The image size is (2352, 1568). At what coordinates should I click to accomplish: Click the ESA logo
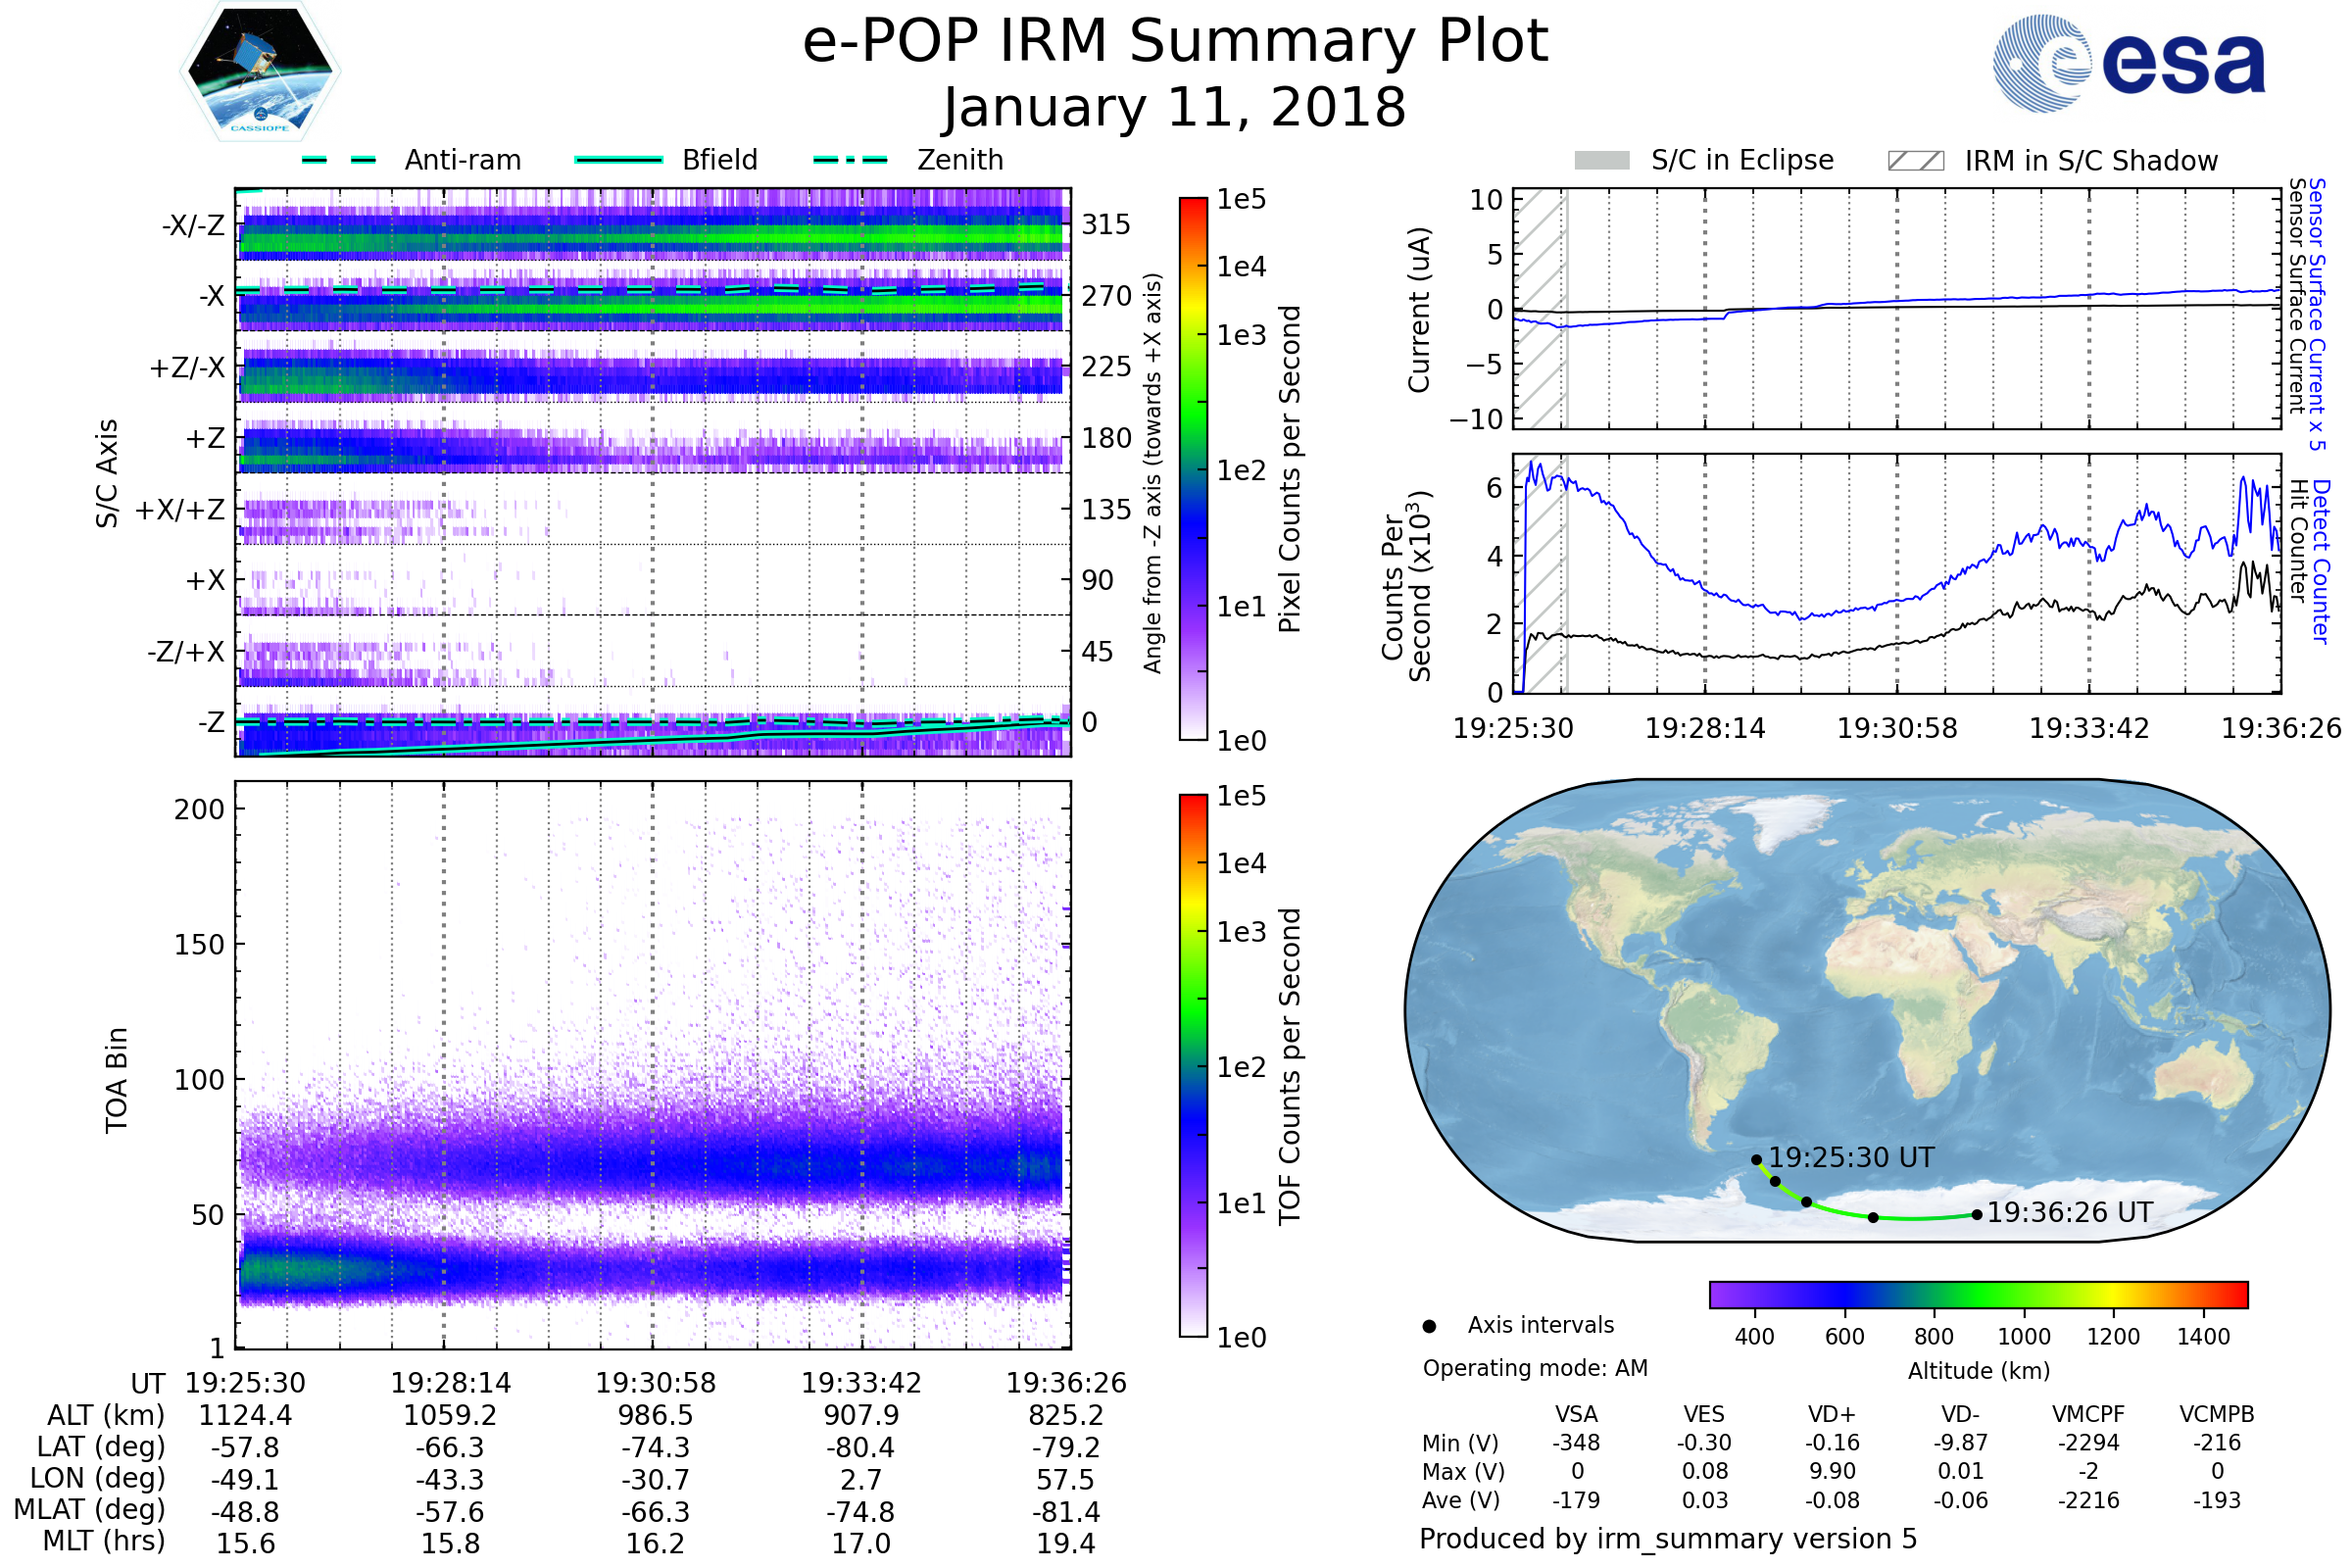pos(2130,64)
